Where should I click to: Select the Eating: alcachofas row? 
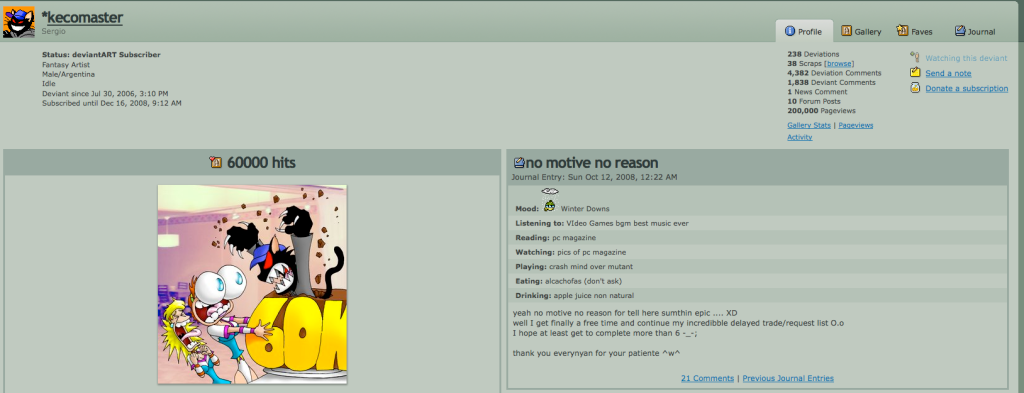(757, 281)
